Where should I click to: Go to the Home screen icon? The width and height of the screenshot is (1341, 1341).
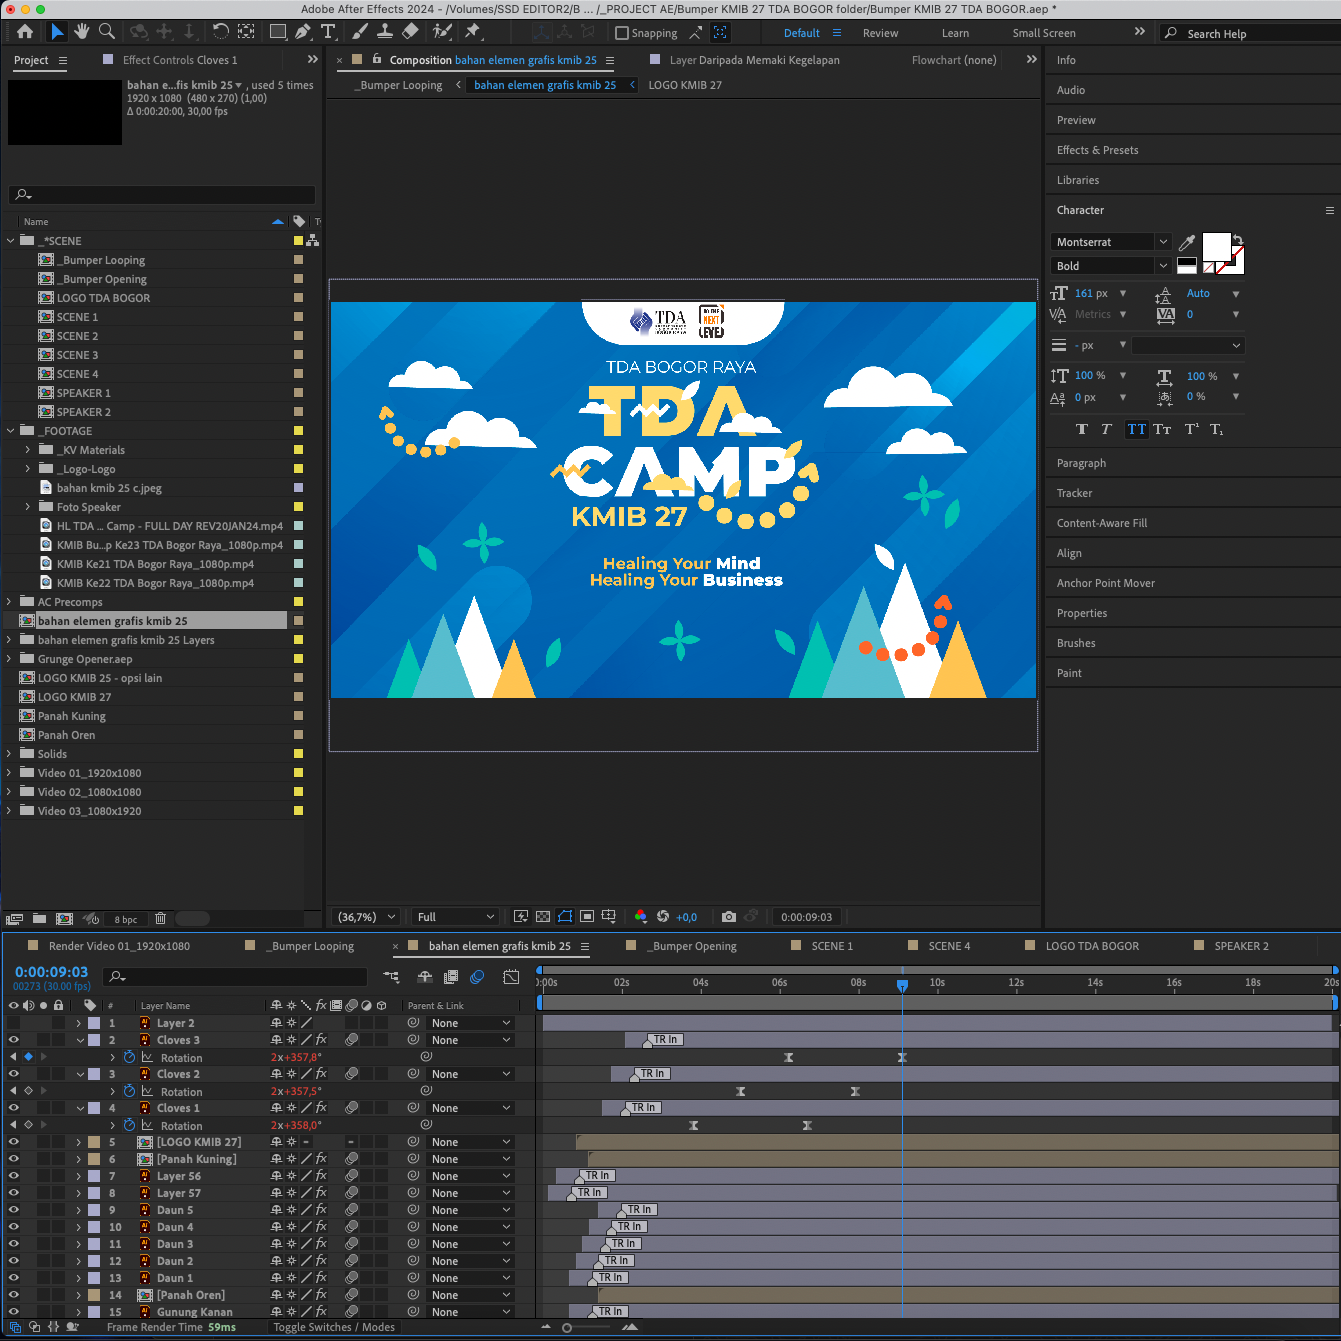pos(25,32)
